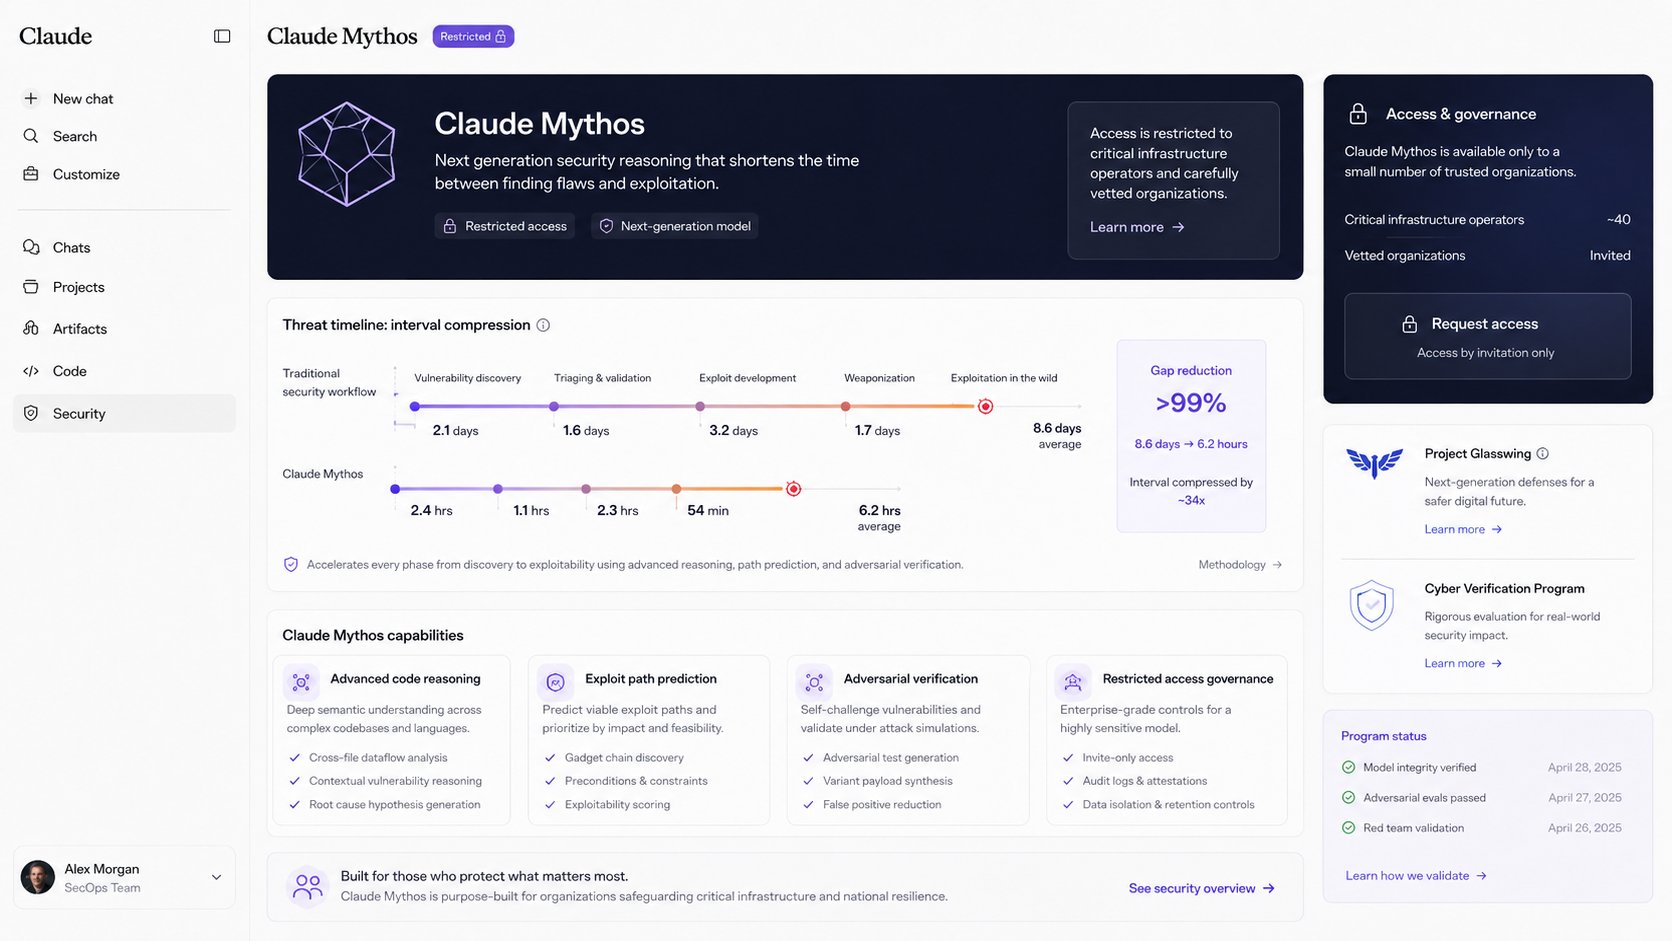Click the green check beside Red team validation
This screenshot has height=941, width=1672.
(x=1348, y=828)
